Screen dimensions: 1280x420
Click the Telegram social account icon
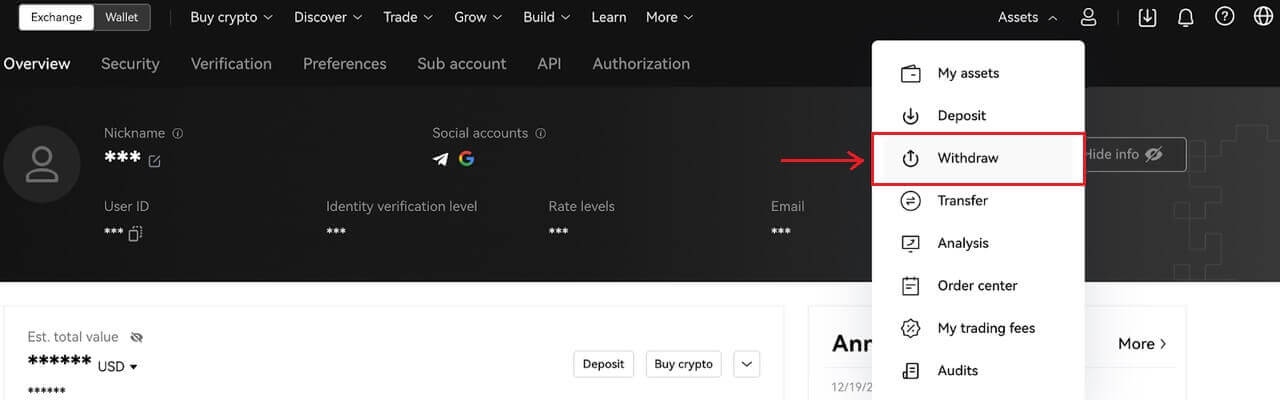pos(440,159)
